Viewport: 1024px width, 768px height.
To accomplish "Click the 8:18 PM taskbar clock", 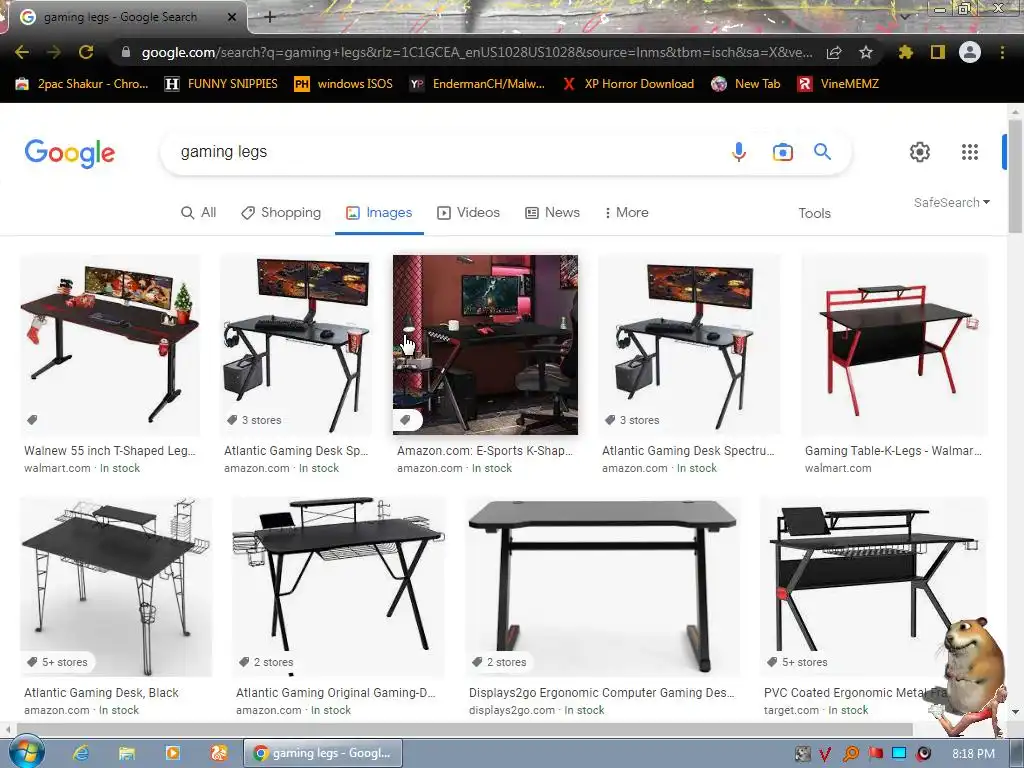I will (973, 754).
